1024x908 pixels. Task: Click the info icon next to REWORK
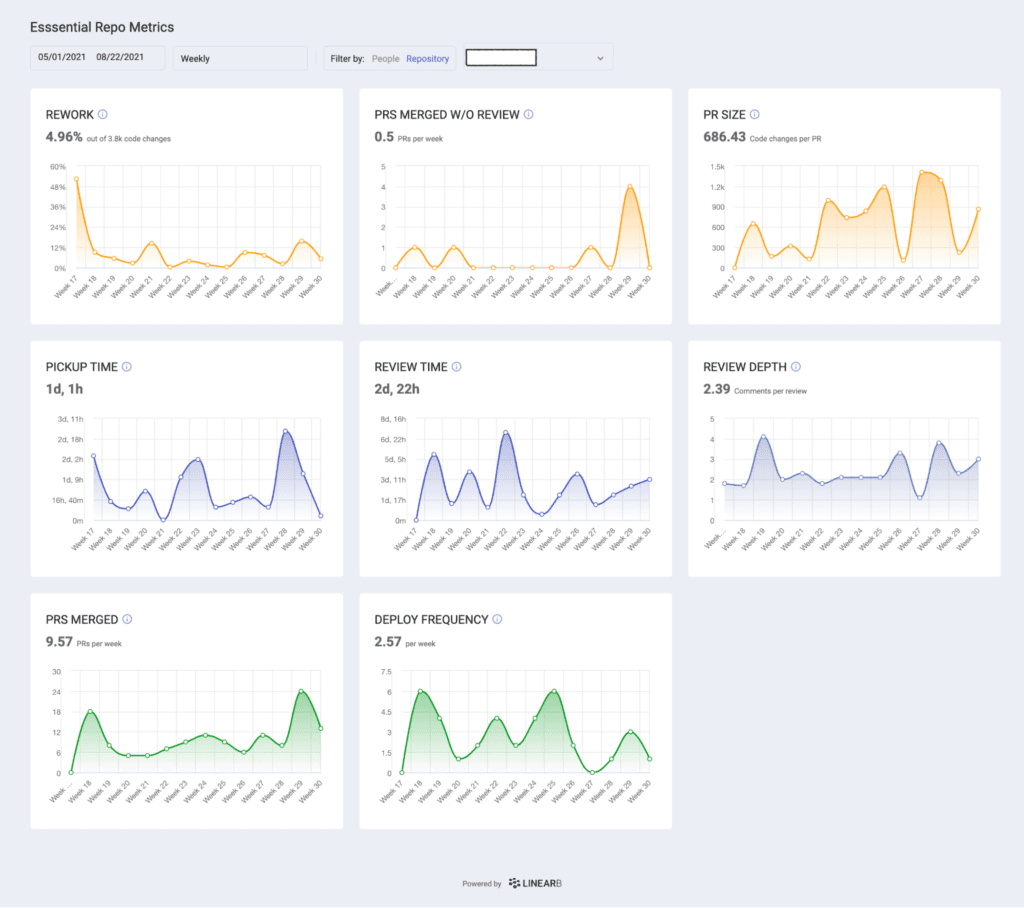pyautogui.click(x=103, y=115)
